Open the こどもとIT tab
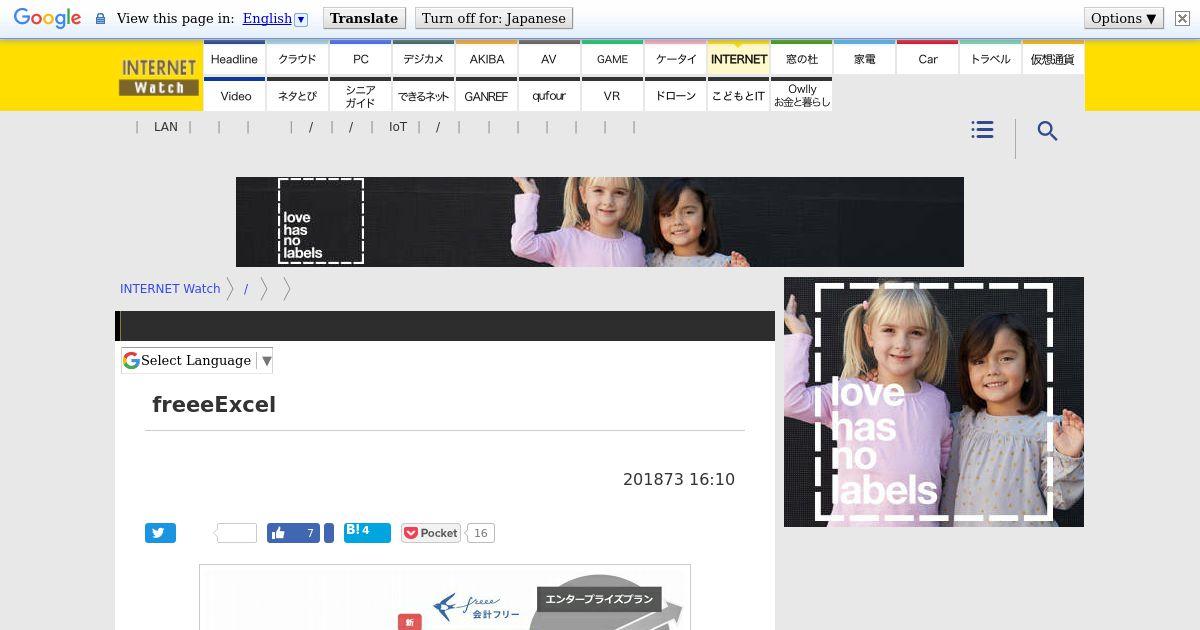 738,95
